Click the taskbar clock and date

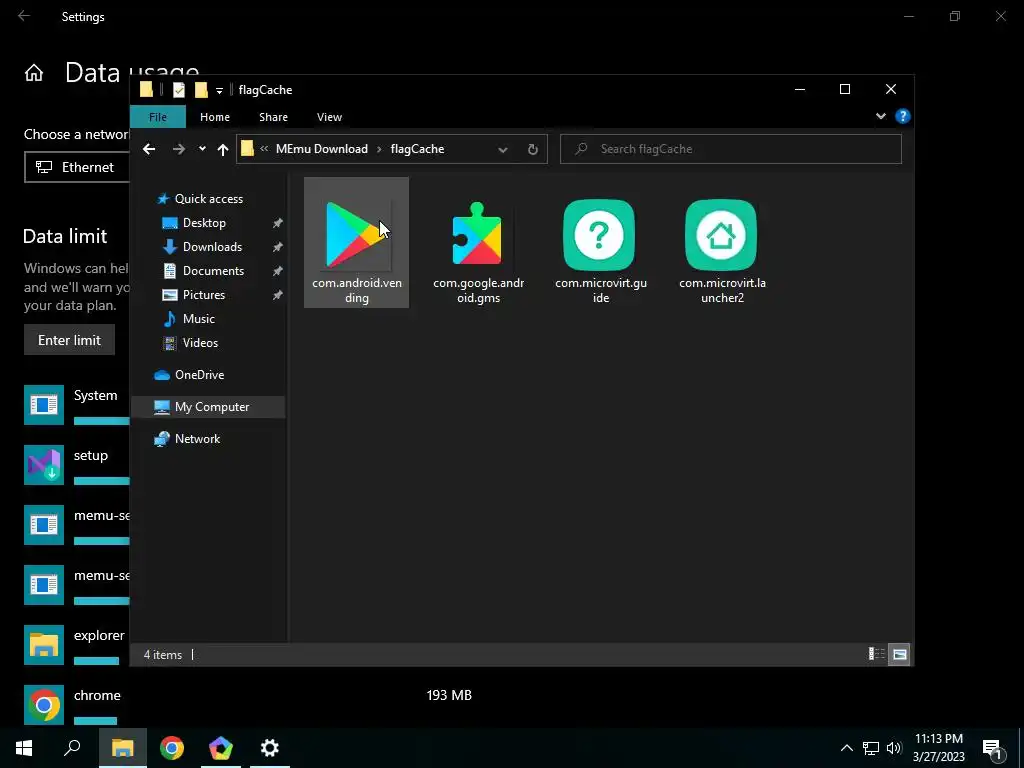click(x=938, y=748)
